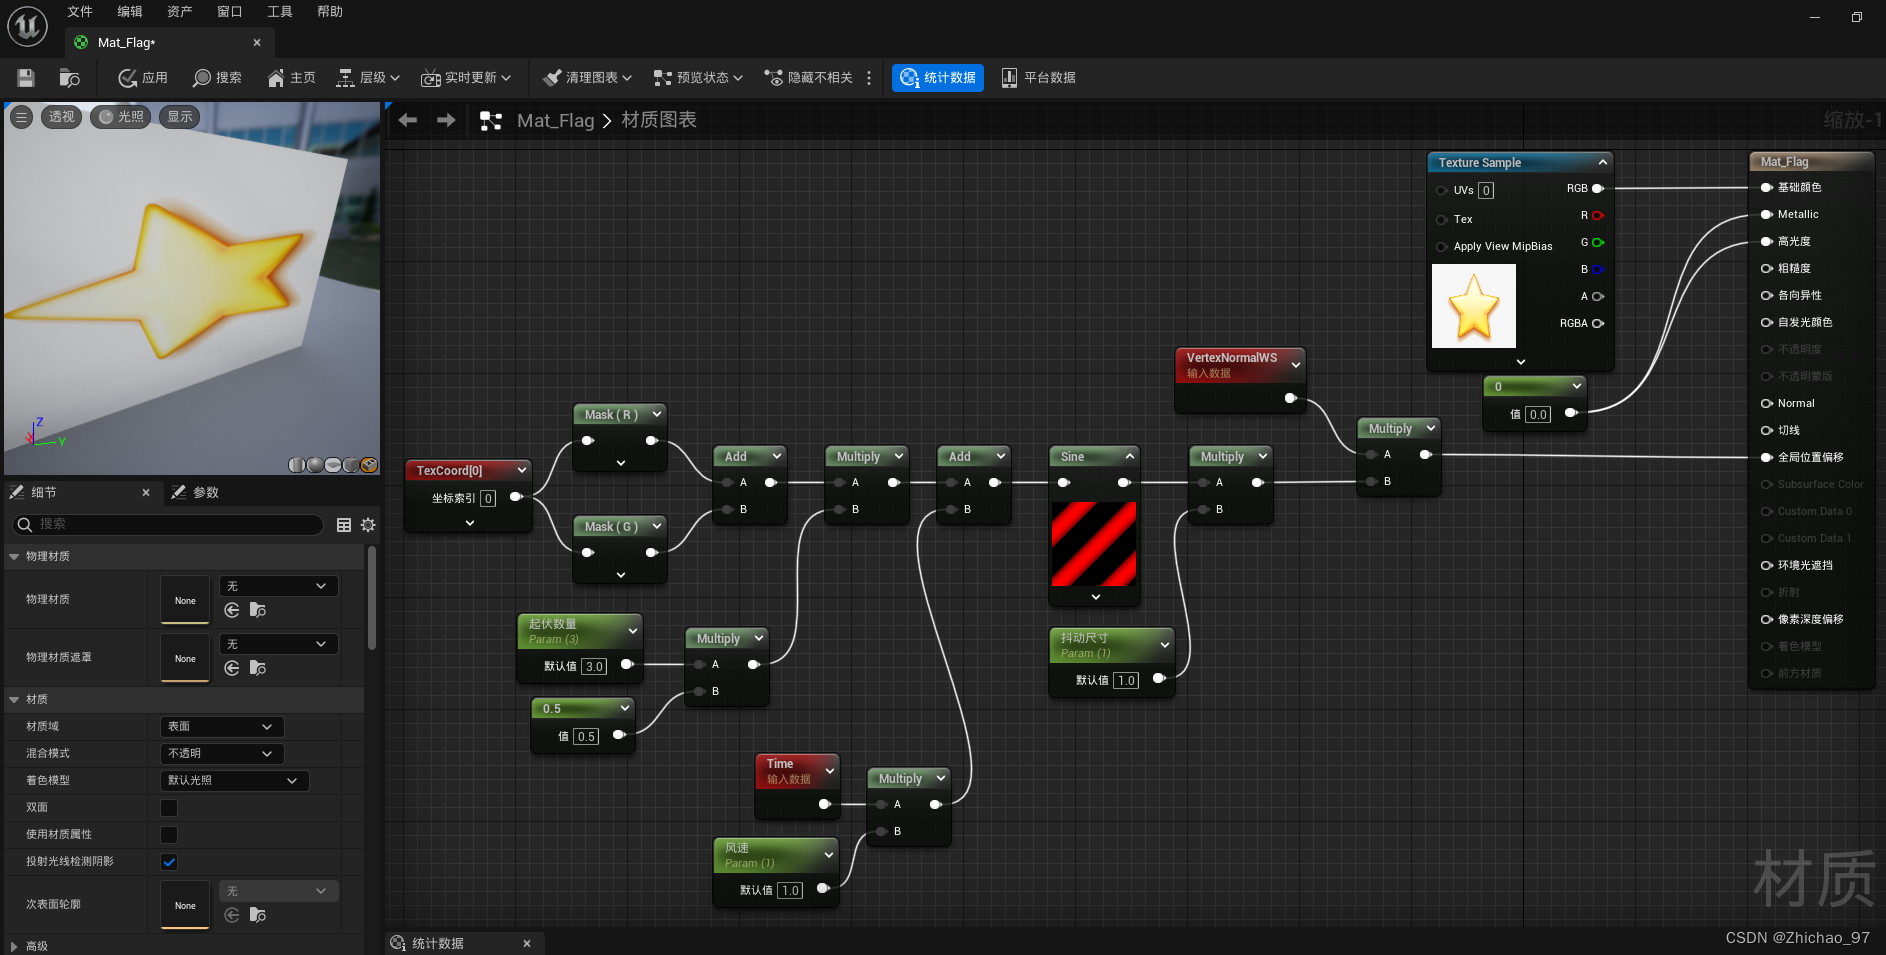Click the Base Color (基础颜色) input pin

[1767, 187]
